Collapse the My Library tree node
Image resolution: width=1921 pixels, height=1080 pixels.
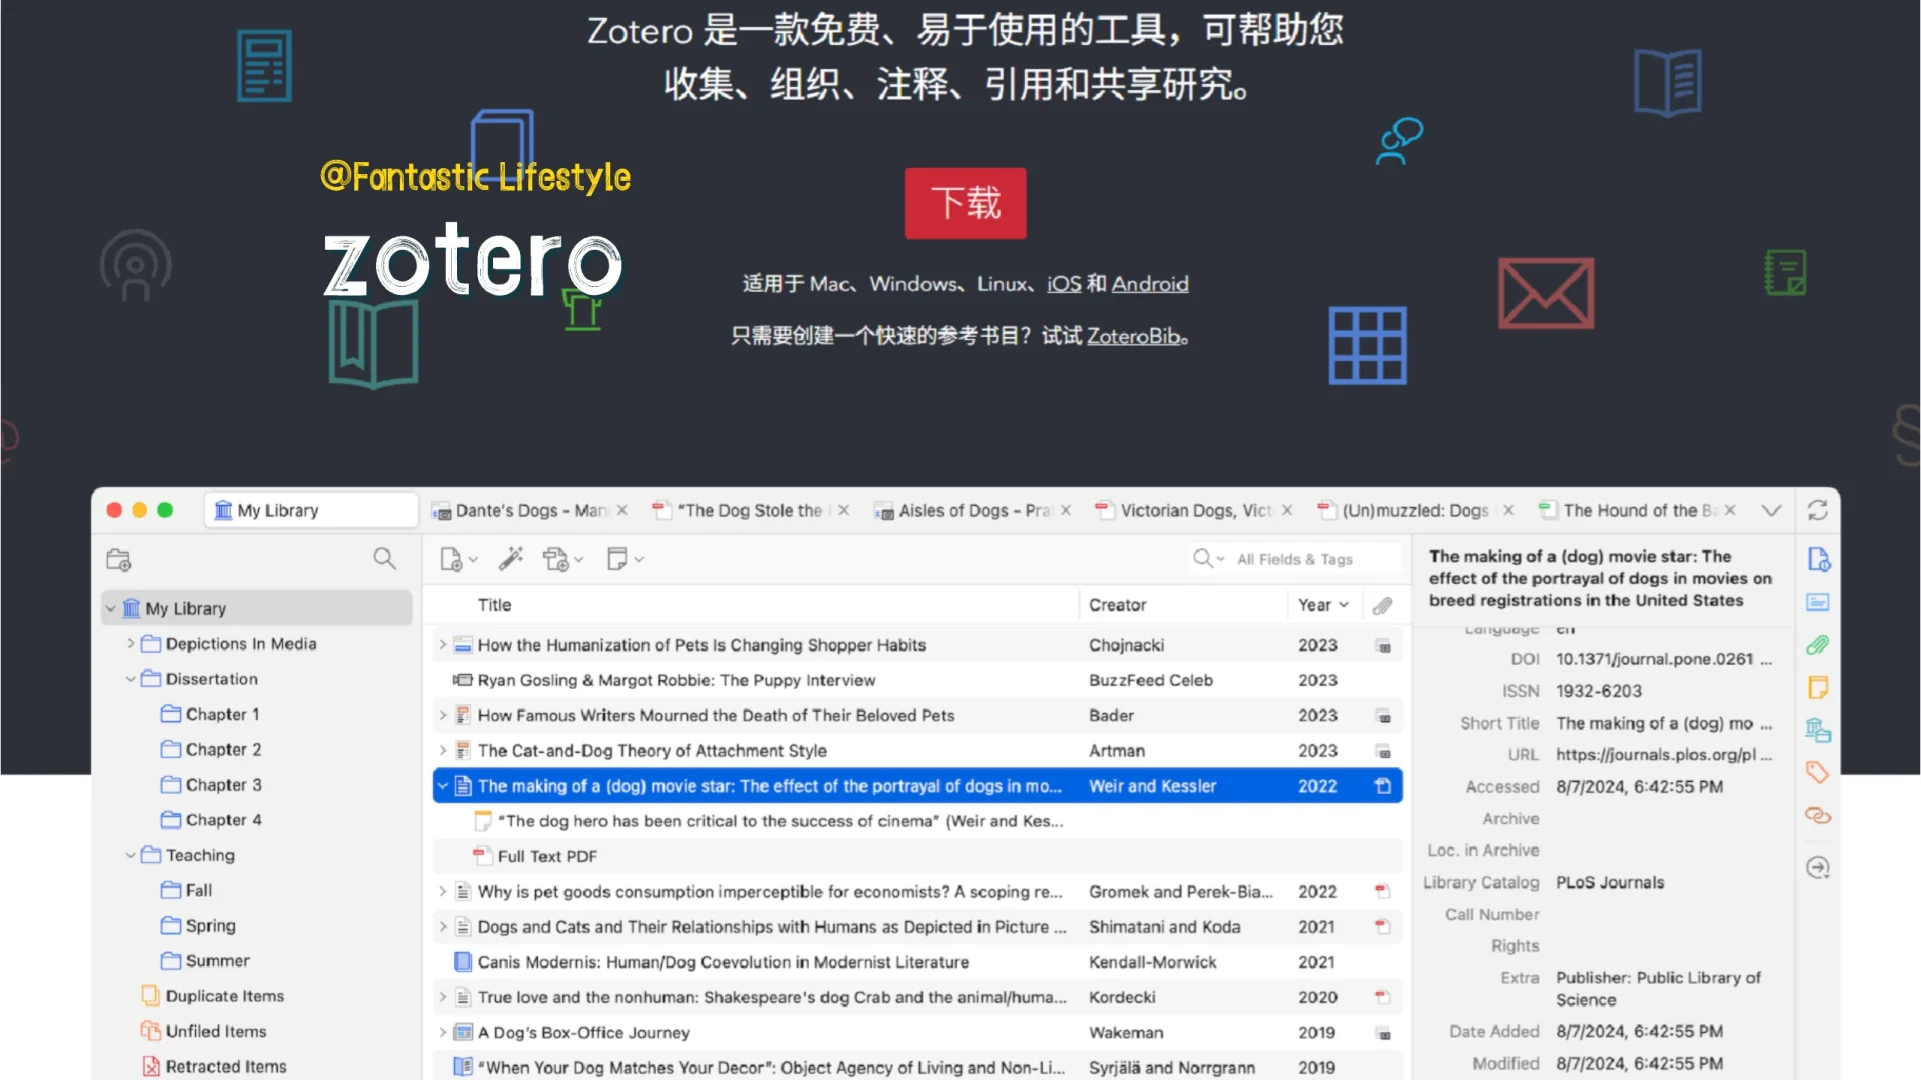click(x=110, y=608)
